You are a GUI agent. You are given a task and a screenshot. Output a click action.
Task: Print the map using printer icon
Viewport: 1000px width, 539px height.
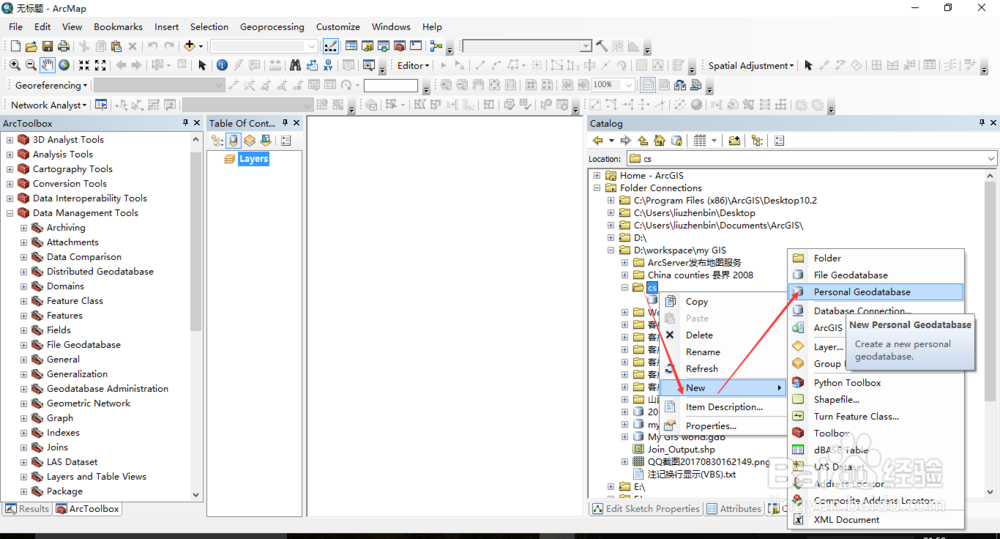tap(64, 46)
